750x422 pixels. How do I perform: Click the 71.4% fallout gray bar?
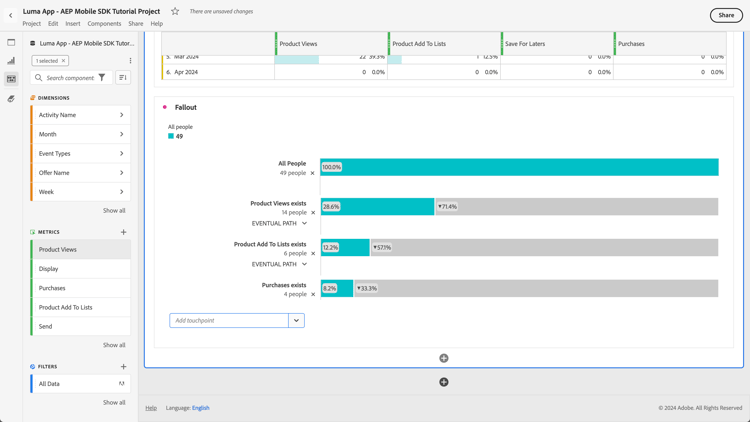[x=576, y=207]
